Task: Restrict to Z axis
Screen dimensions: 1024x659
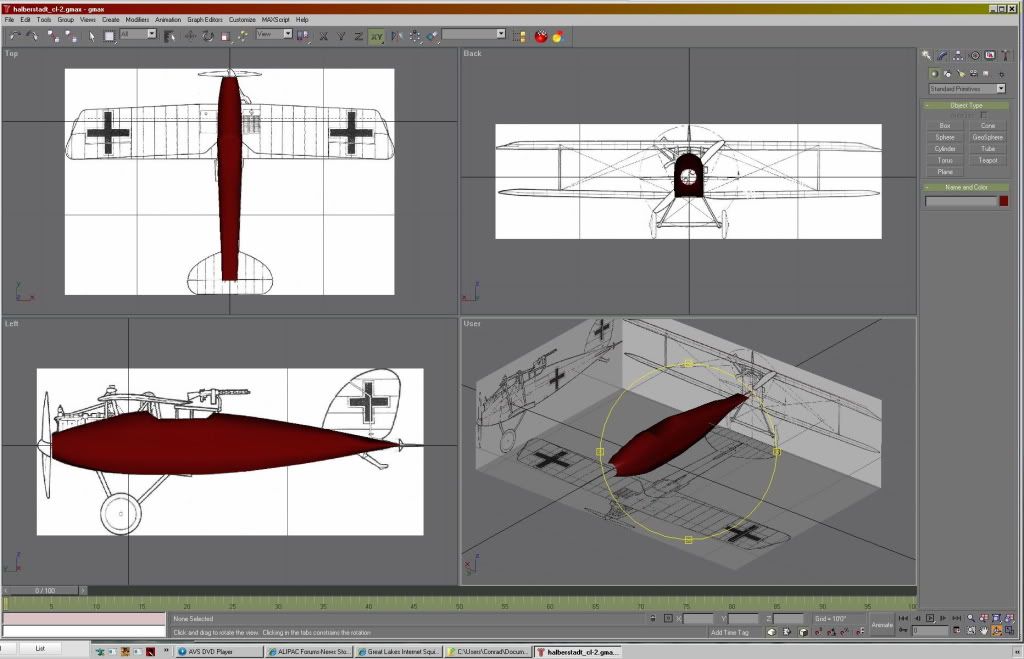Action: click(359, 37)
